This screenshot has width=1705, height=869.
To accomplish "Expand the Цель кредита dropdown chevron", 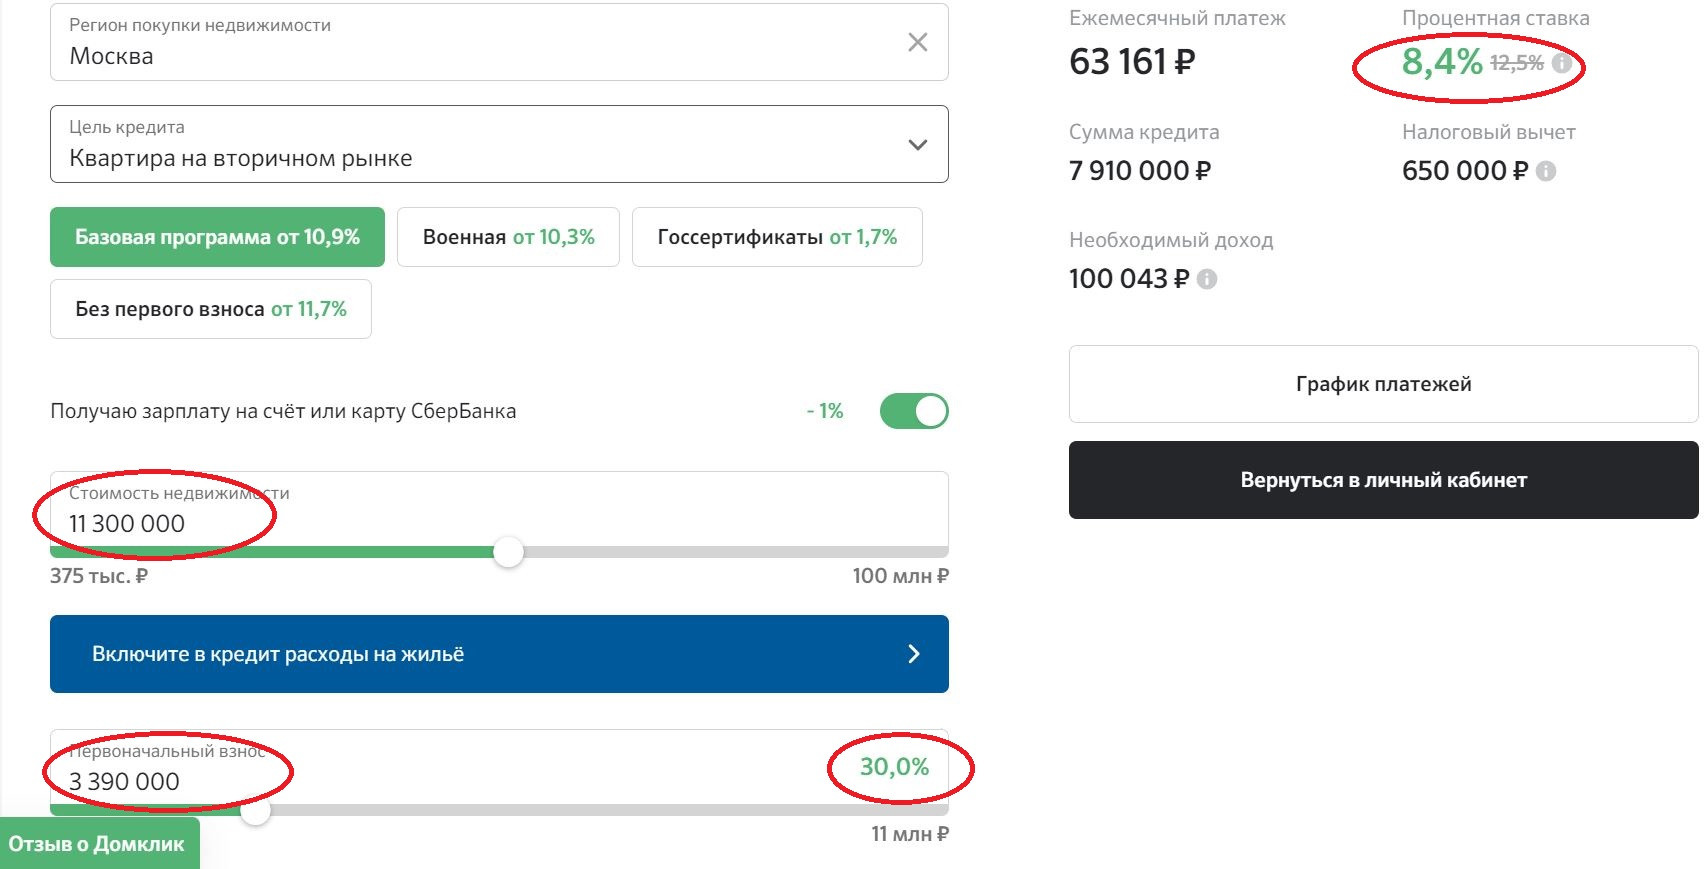I will [917, 145].
